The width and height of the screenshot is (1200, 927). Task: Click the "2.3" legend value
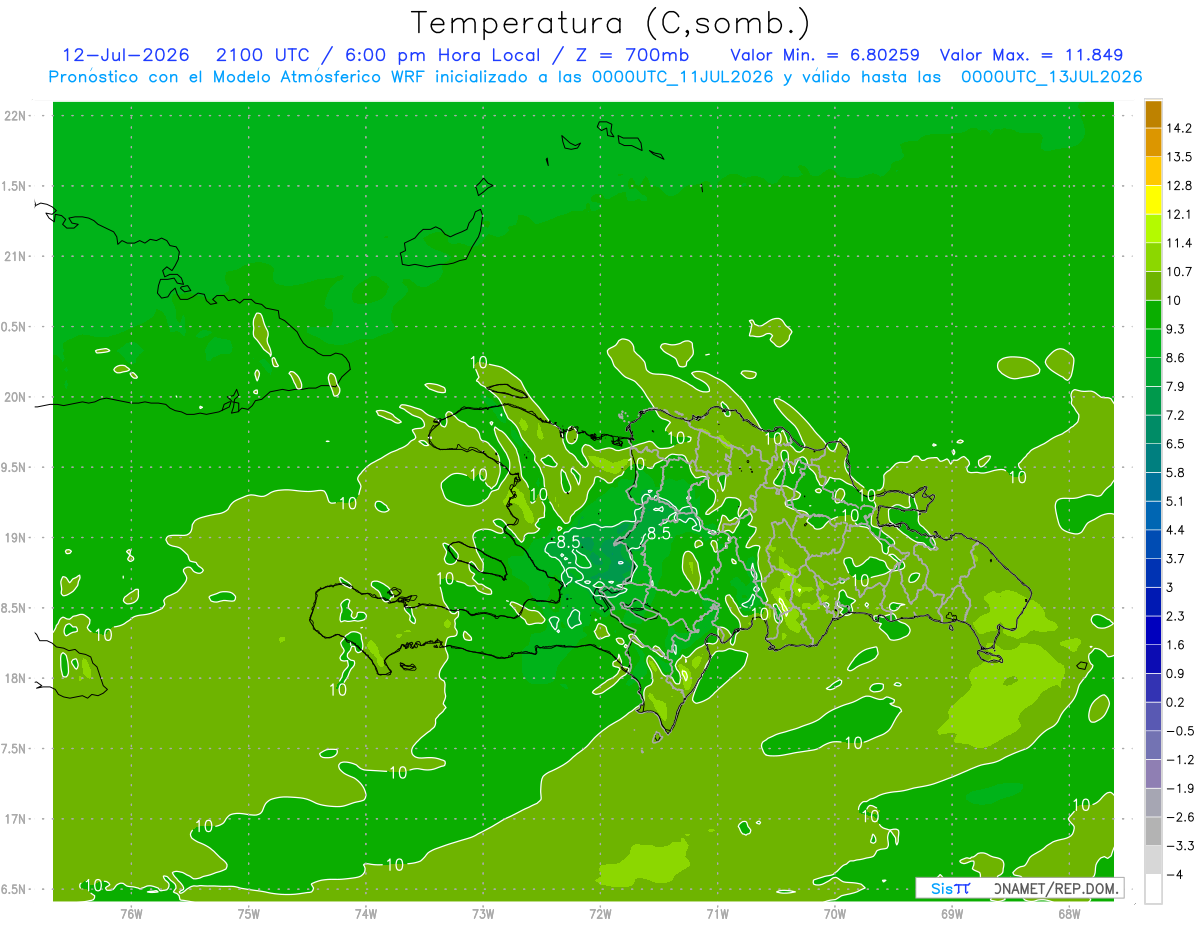coord(1176,616)
